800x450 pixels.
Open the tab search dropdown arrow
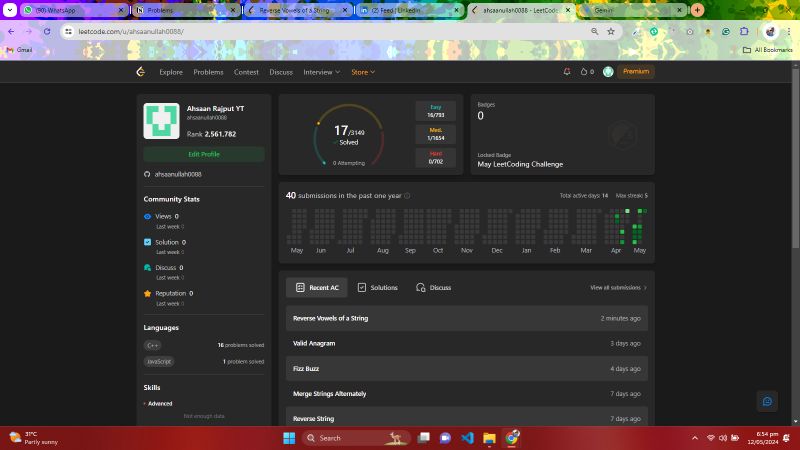pos(10,10)
